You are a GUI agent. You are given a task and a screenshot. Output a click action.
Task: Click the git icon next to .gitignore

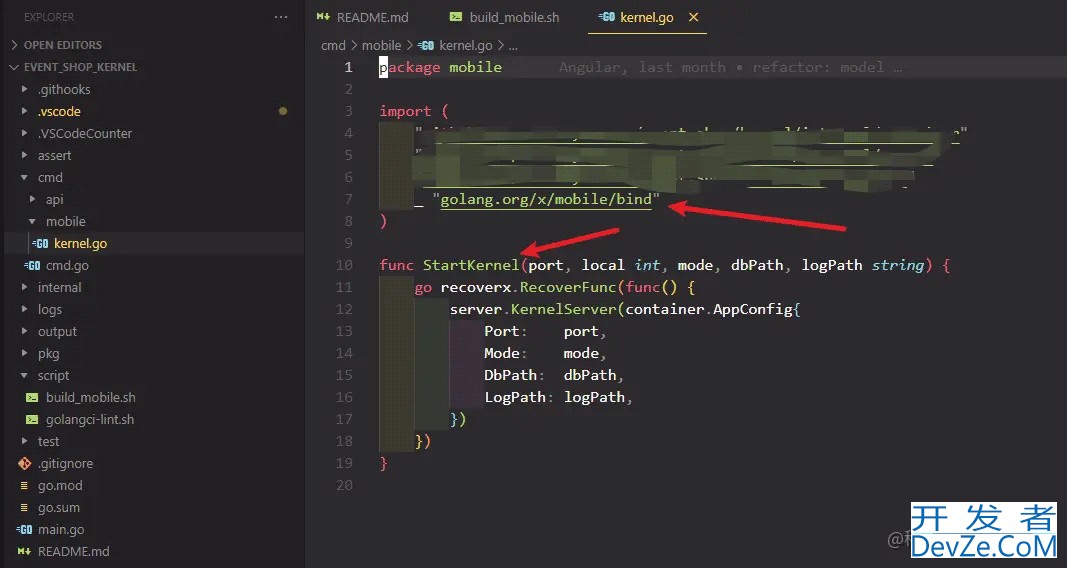tap(24, 463)
